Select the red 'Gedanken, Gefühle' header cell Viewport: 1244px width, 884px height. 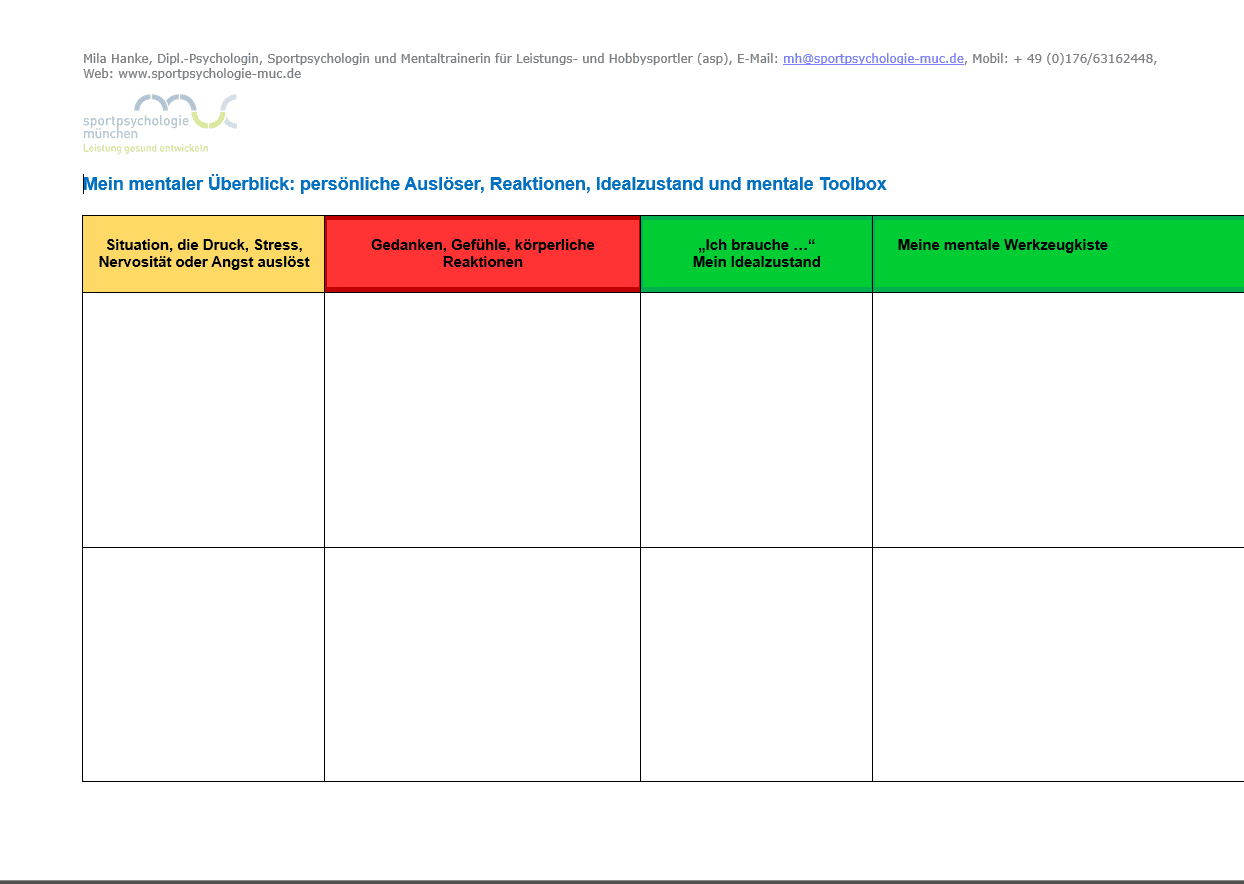click(x=482, y=254)
